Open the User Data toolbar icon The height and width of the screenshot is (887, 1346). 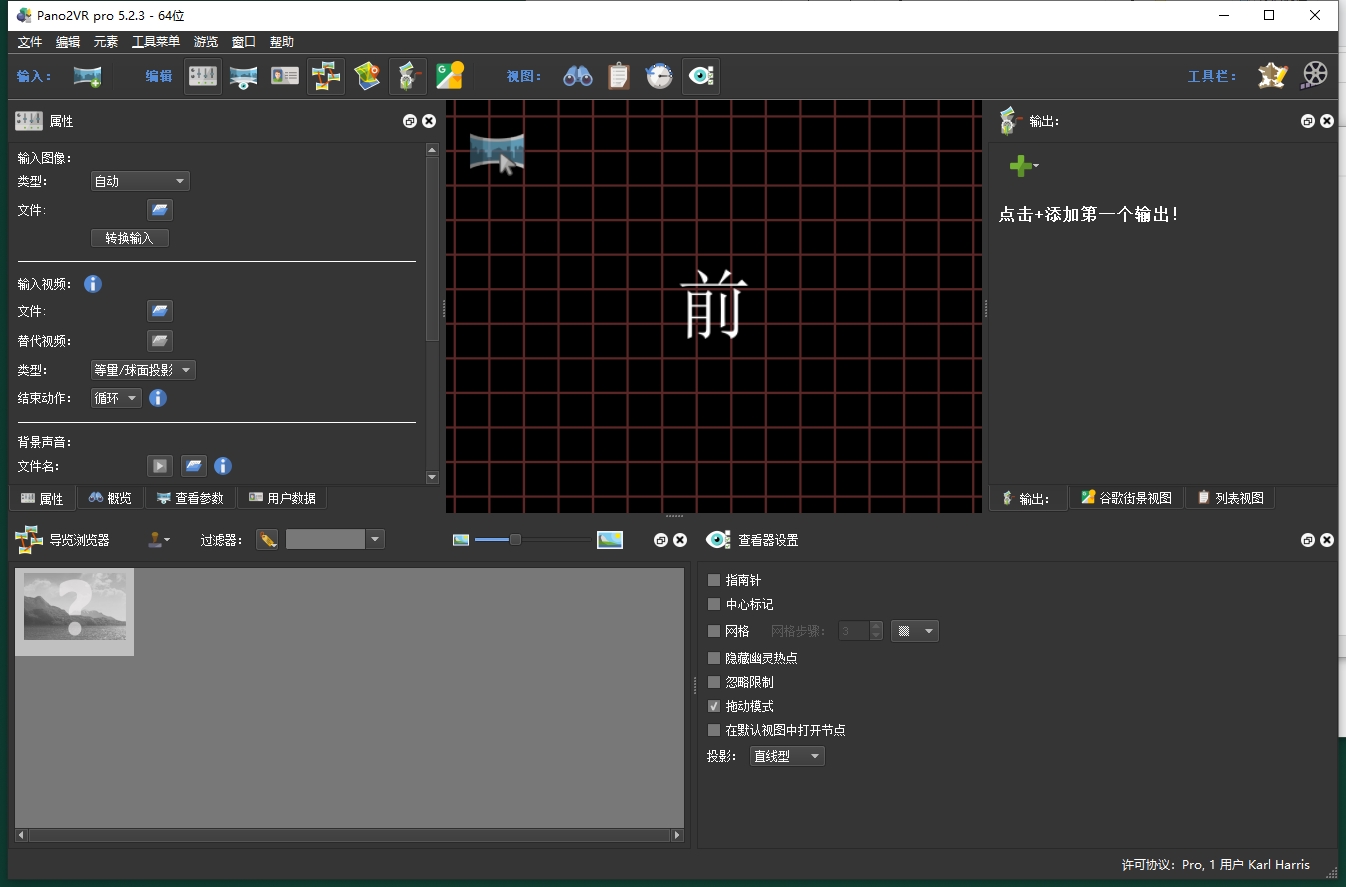coord(285,76)
